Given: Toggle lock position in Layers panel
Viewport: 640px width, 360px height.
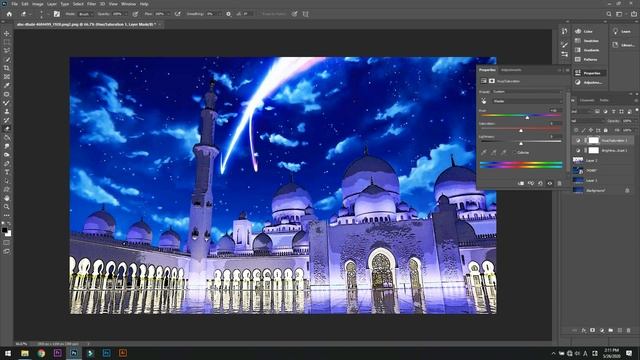Looking at the screenshot, I should point(591,130).
